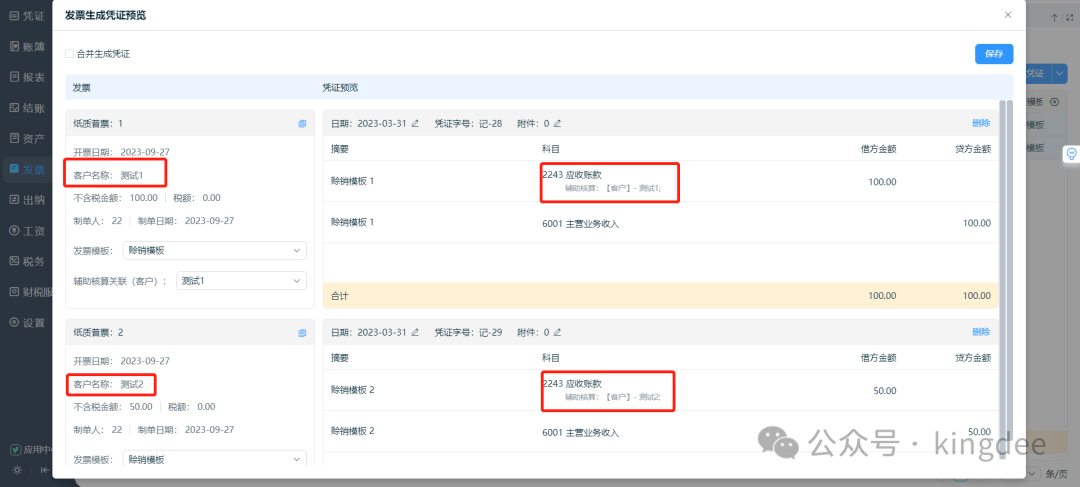1080x487 pixels.
Task: Edit the date of voucher 记-28
Action: (x=415, y=124)
